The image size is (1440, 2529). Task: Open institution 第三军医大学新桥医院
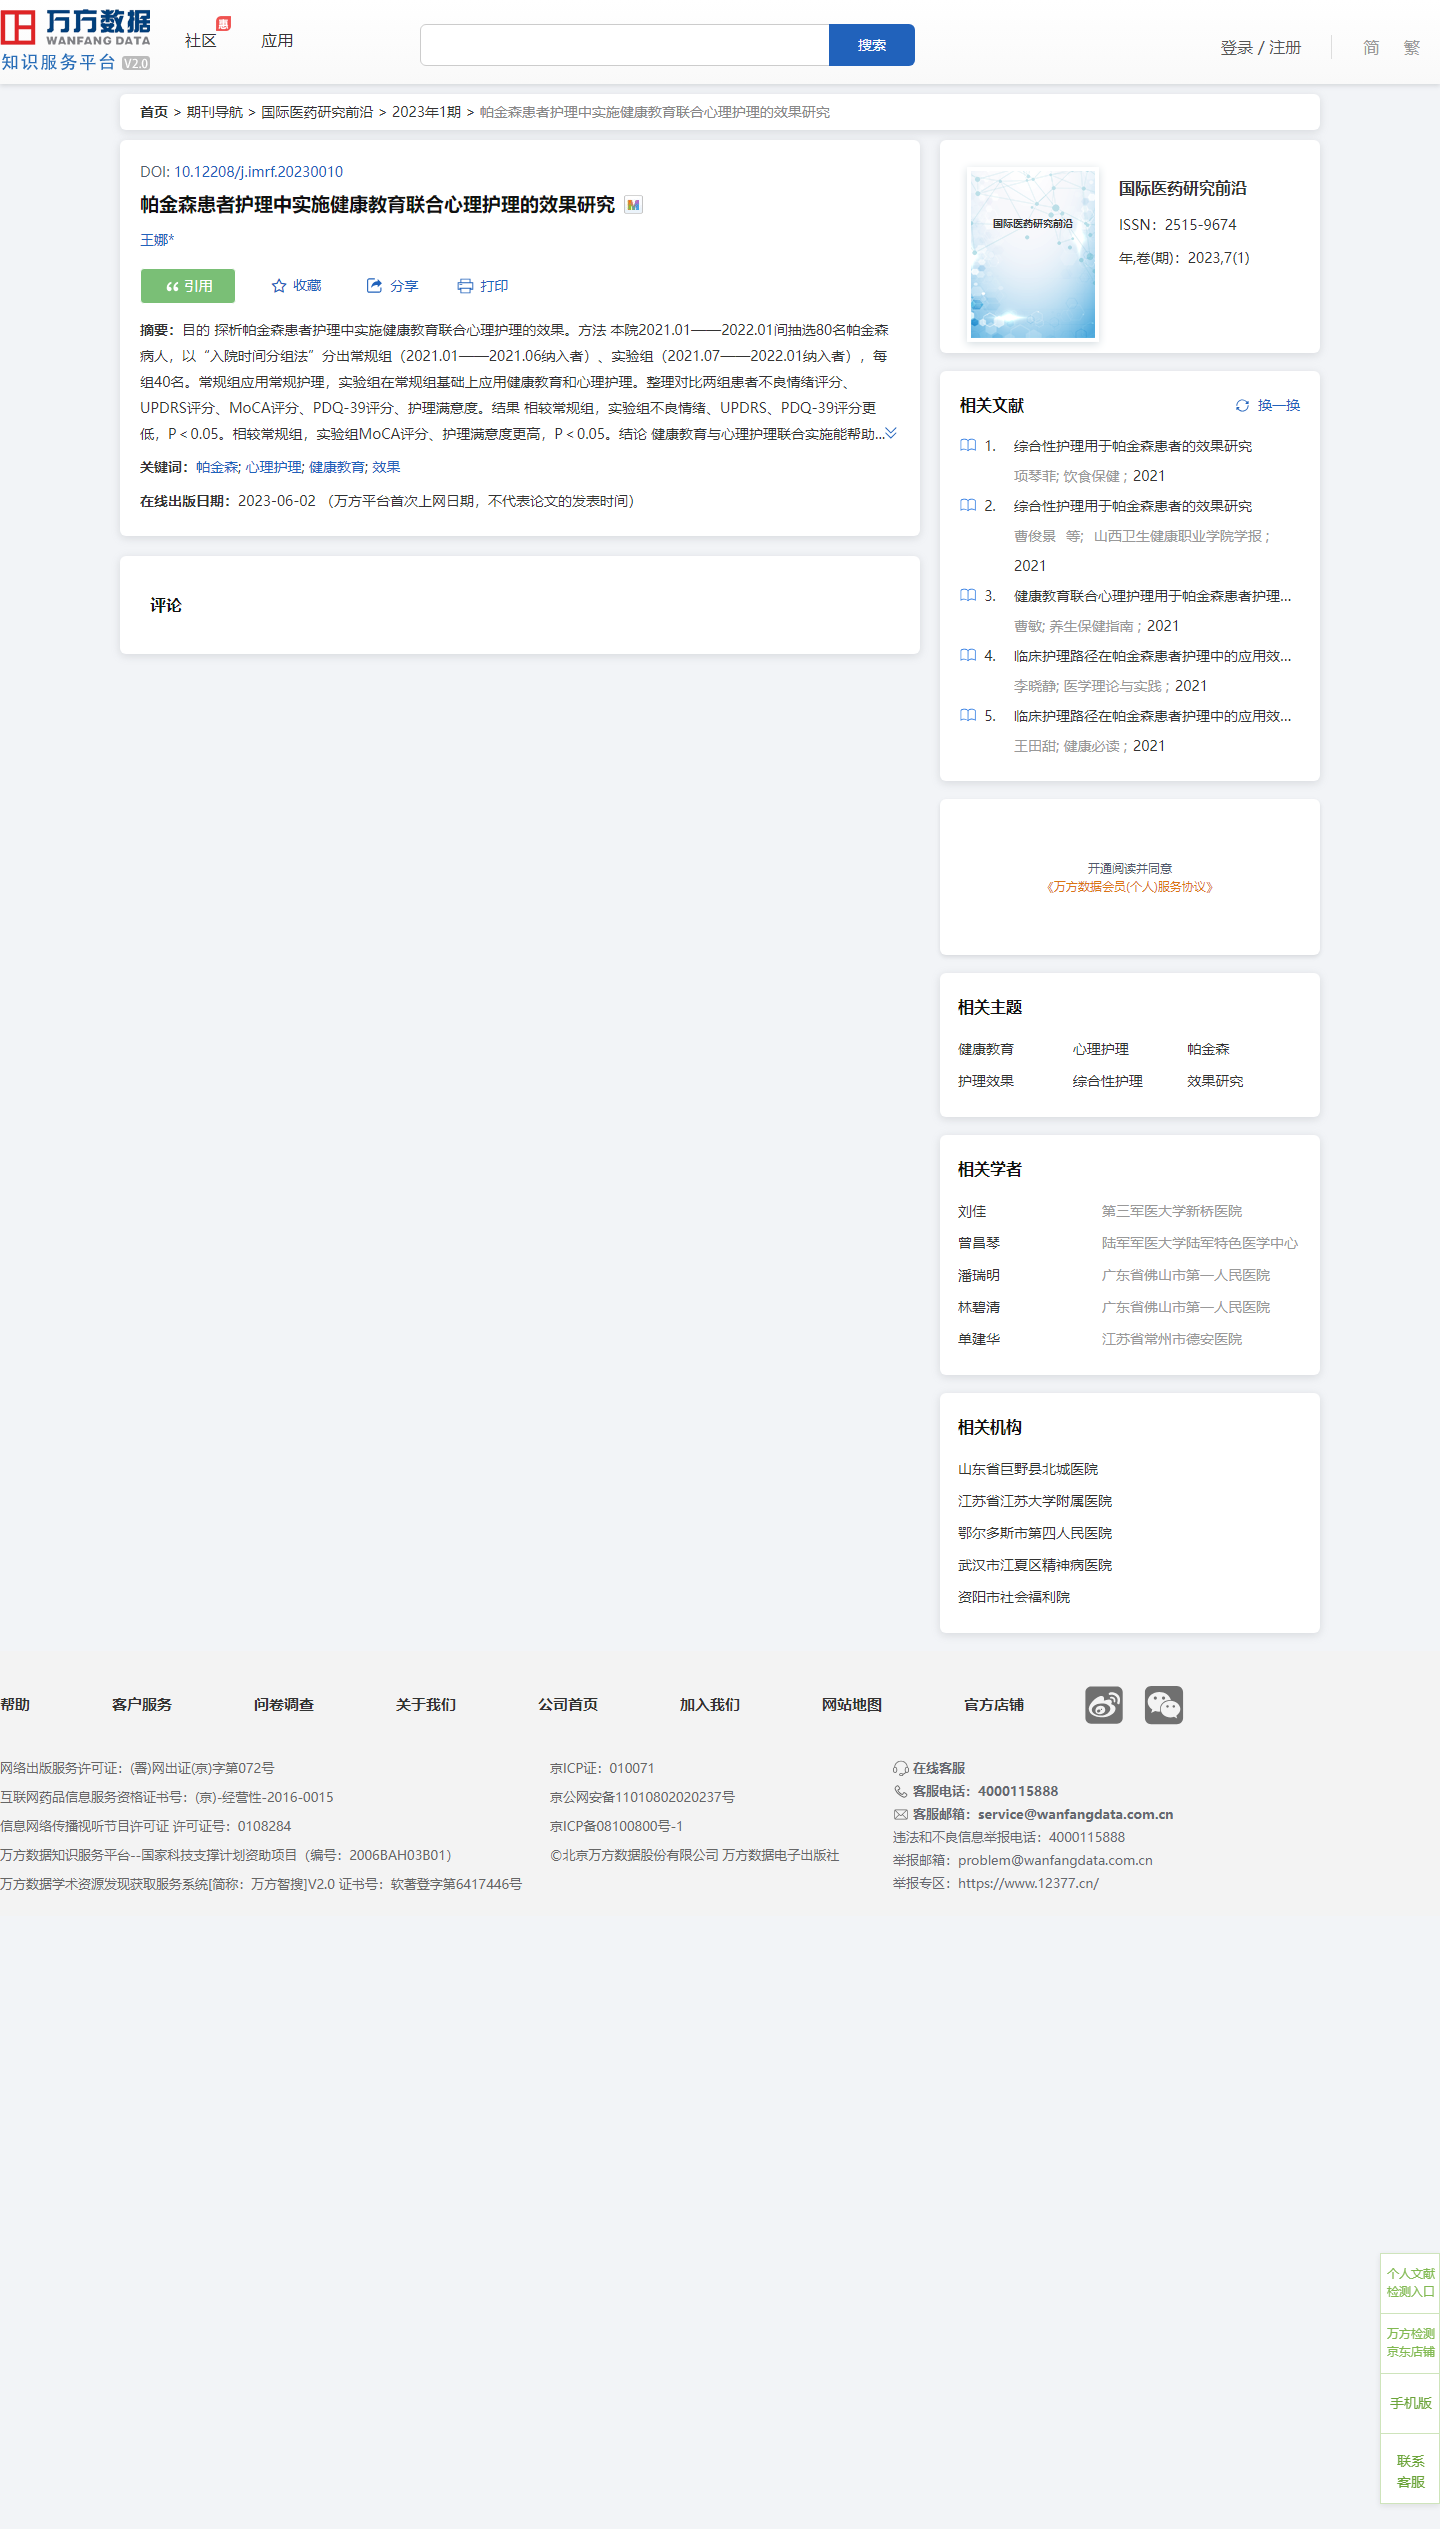tap(1172, 1211)
